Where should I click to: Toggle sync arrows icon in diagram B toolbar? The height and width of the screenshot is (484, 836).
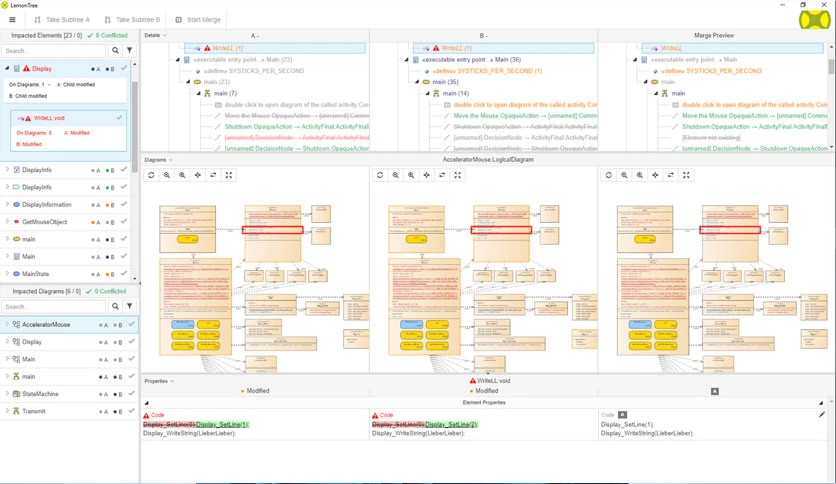pos(442,175)
